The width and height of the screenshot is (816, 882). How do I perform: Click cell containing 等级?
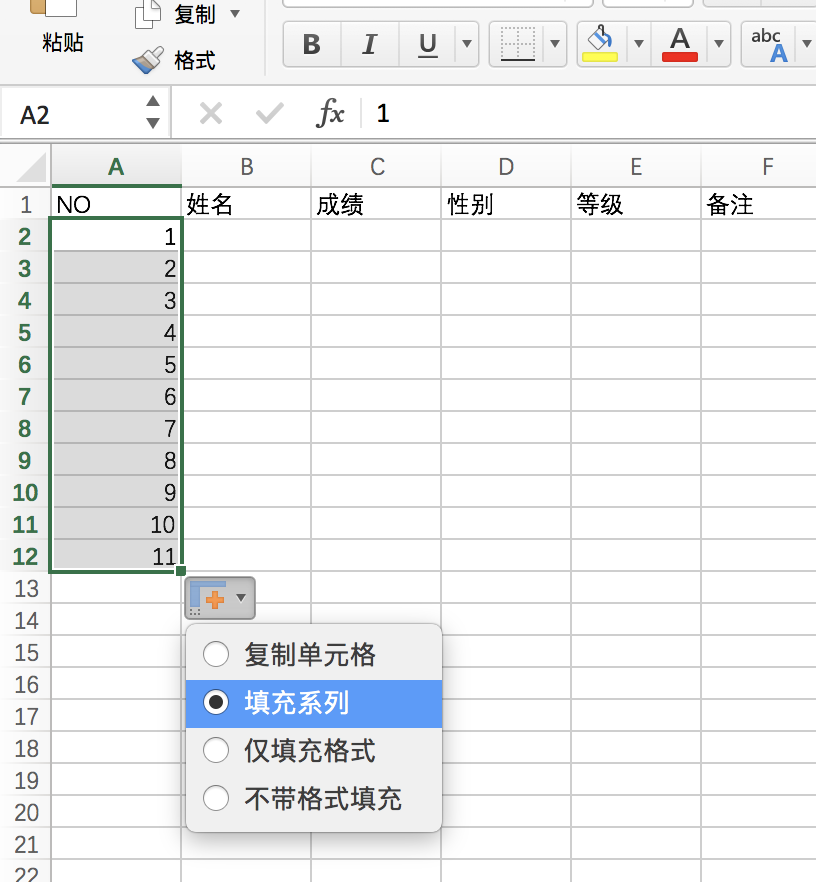point(635,204)
